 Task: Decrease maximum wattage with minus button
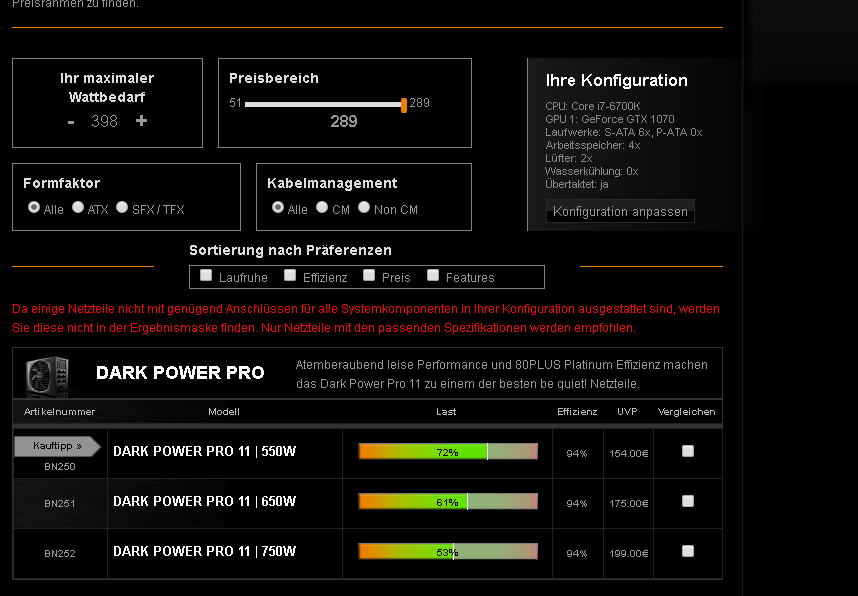71,122
